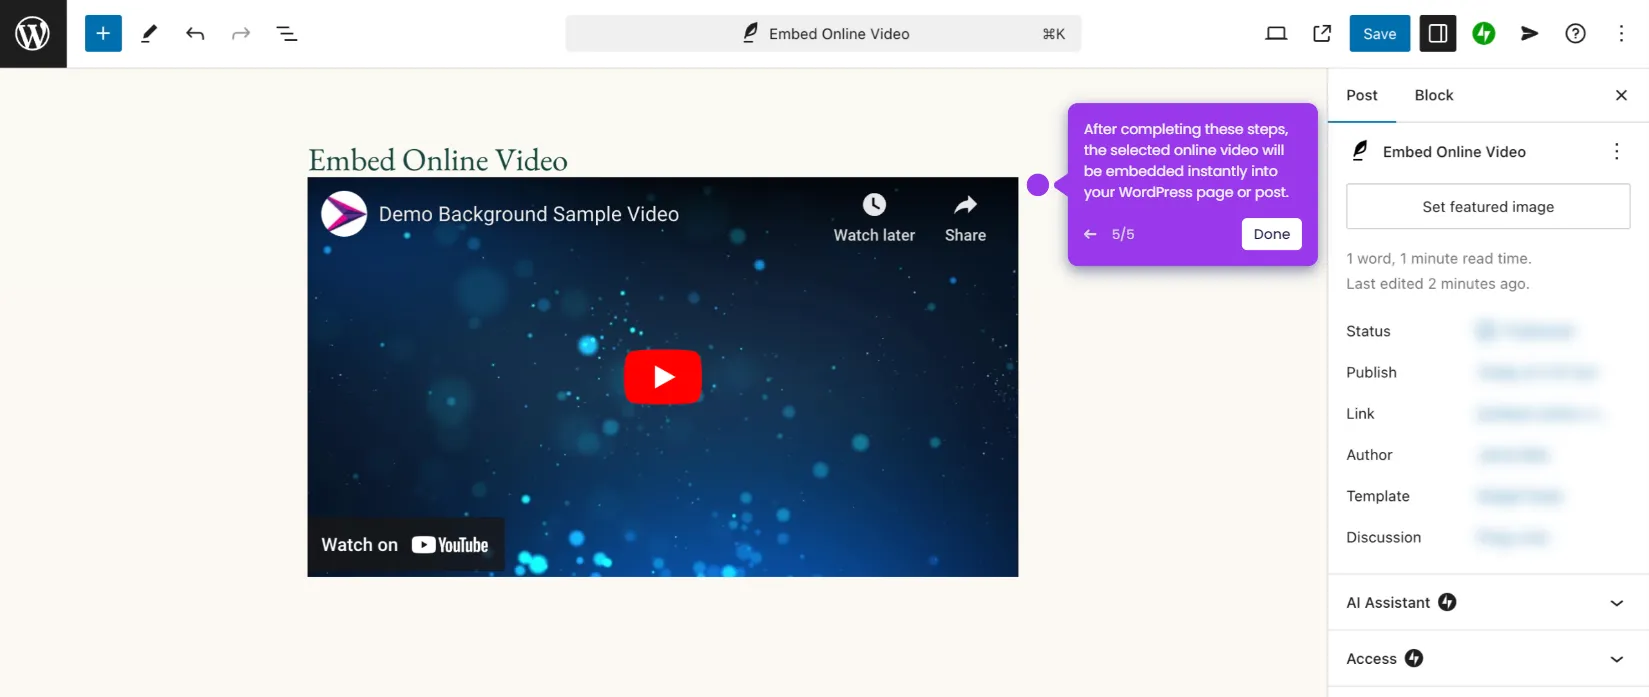Save the post
The height and width of the screenshot is (697, 1649).
coord(1380,34)
